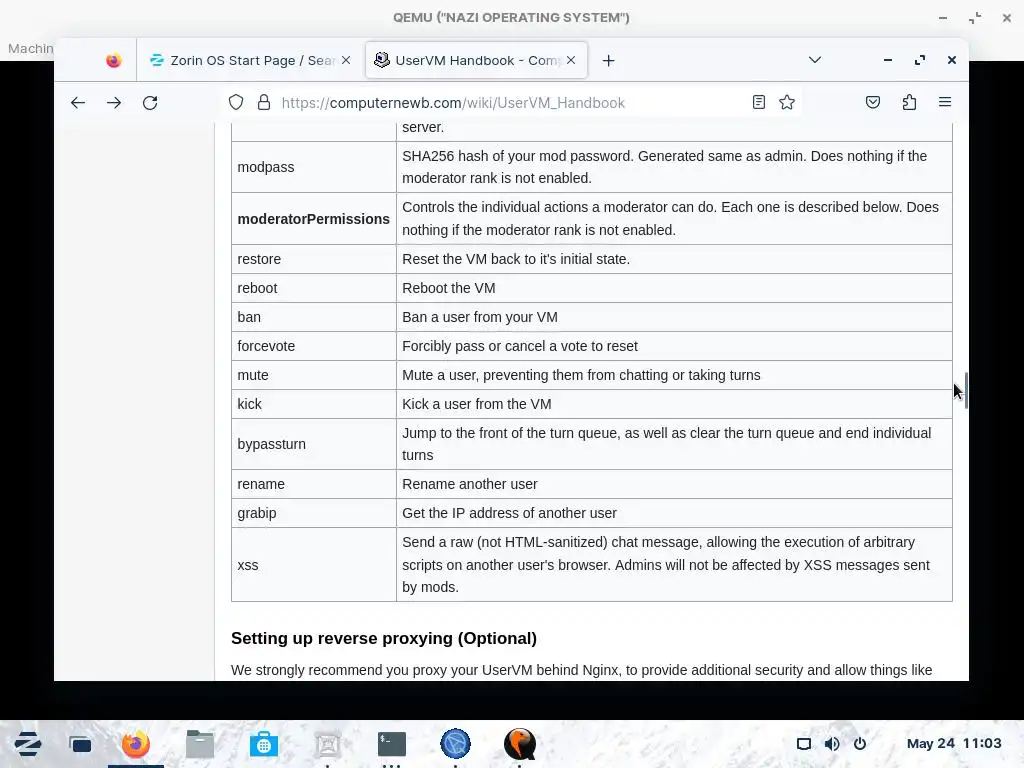Save the page to Pocket
The height and width of the screenshot is (768, 1024).
point(872,102)
